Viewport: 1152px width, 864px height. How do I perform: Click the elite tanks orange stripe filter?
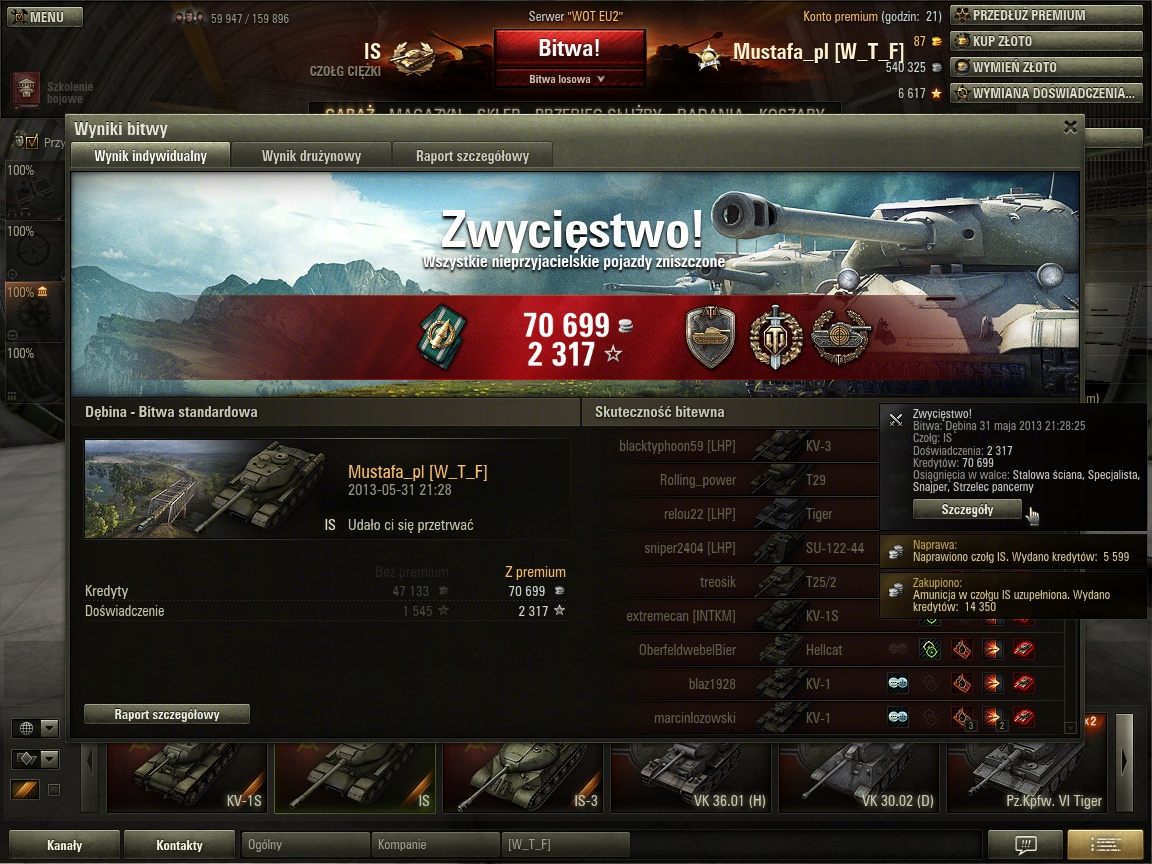pos(25,790)
